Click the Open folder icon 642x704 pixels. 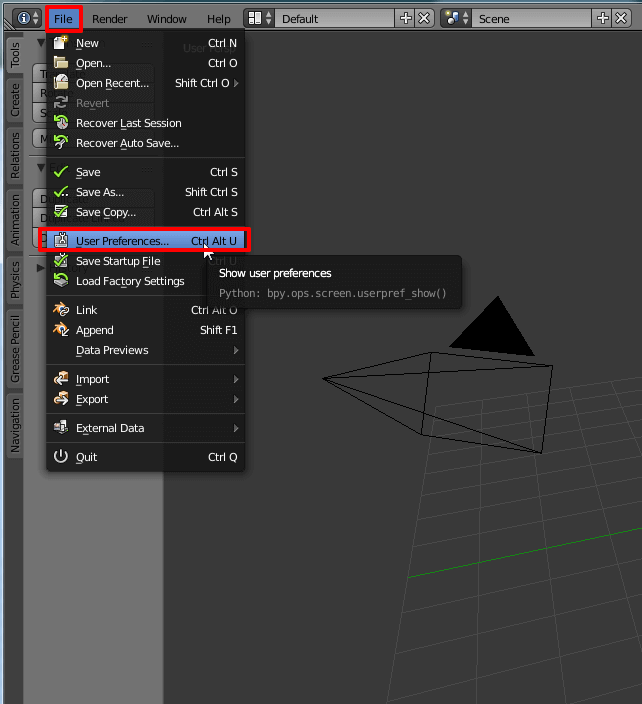[61, 63]
